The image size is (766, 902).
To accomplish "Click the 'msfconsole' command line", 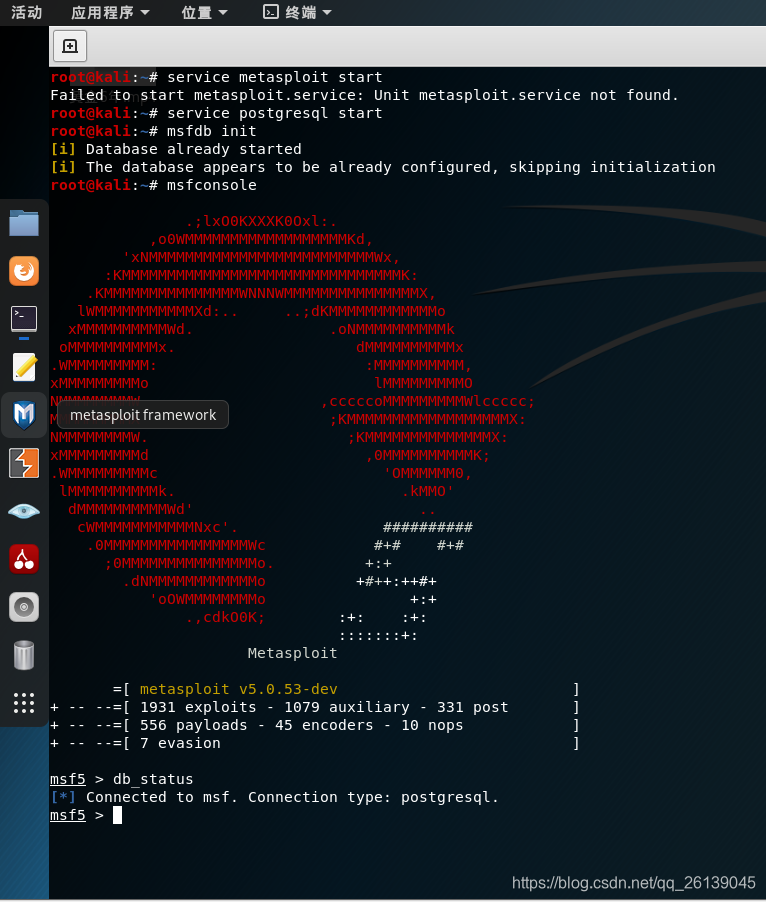I will click(x=154, y=185).
